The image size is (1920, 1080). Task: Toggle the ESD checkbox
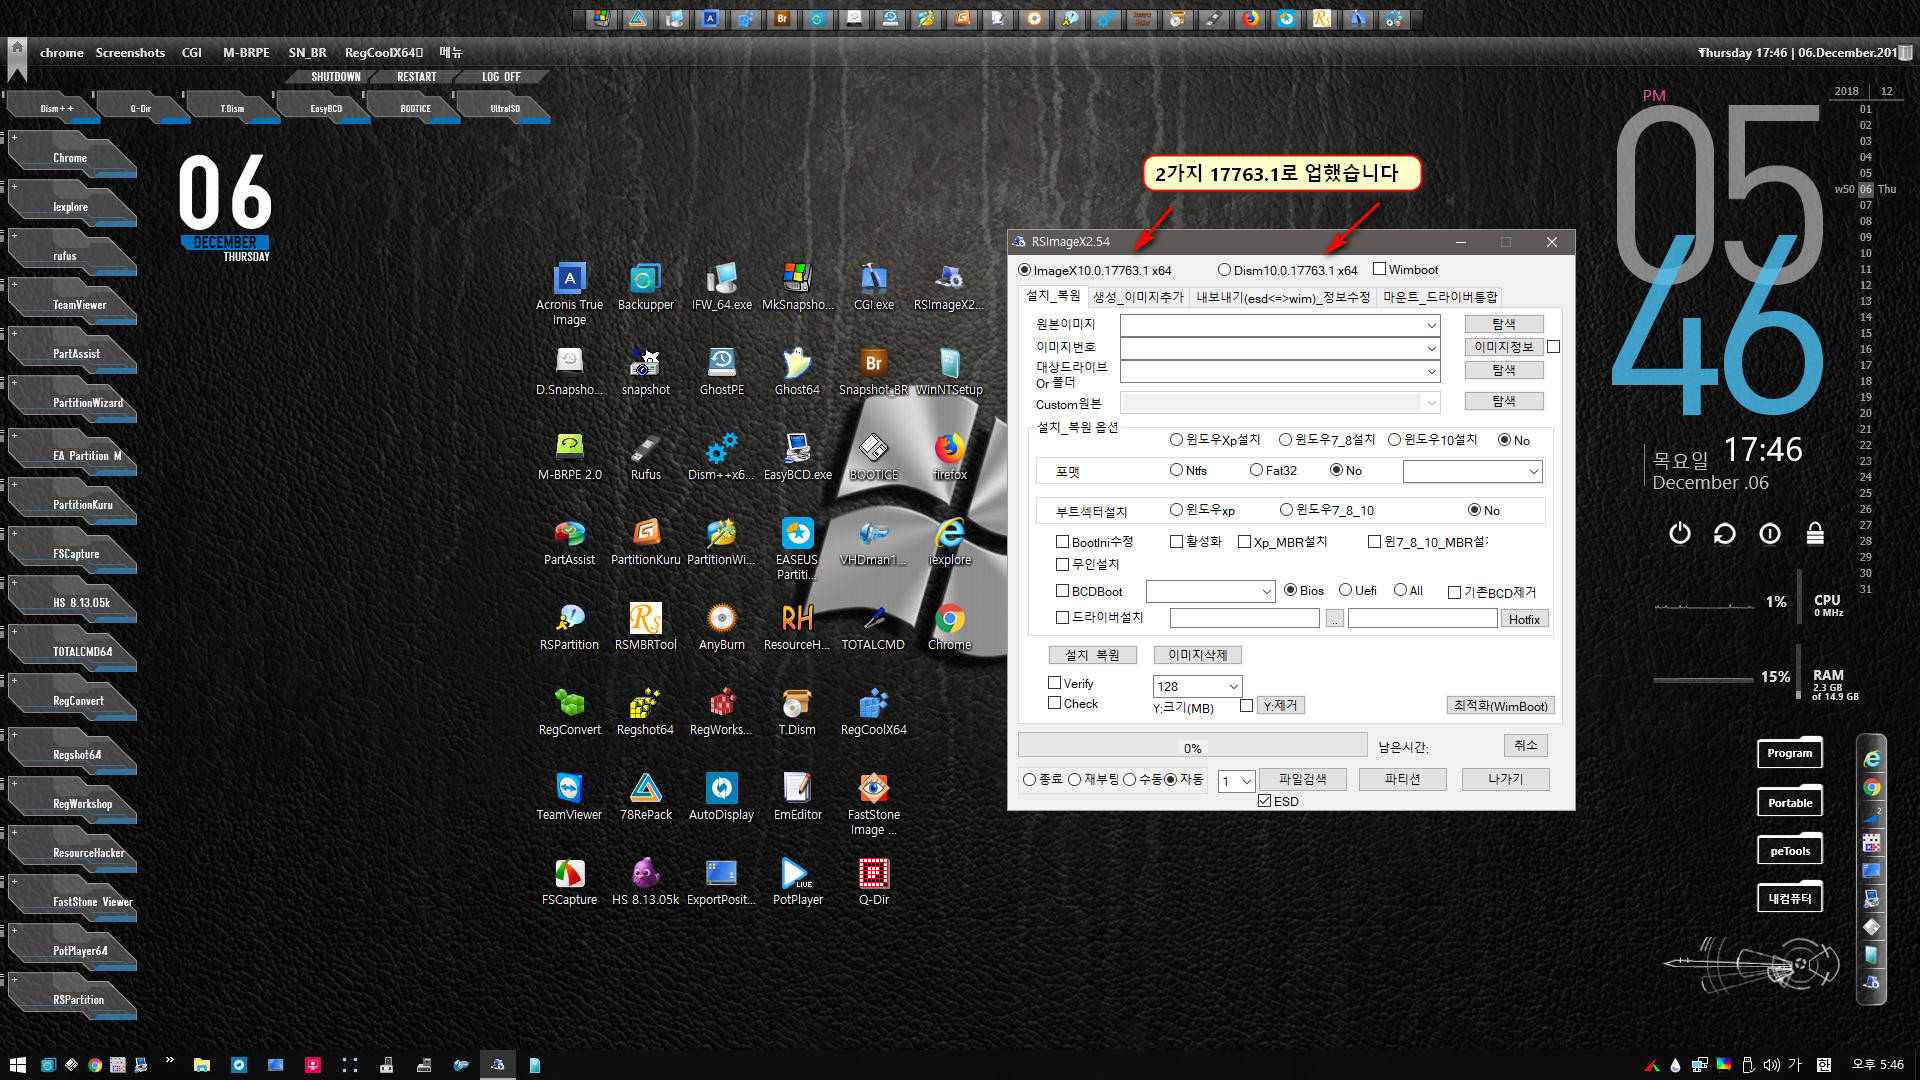click(x=1265, y=801)
